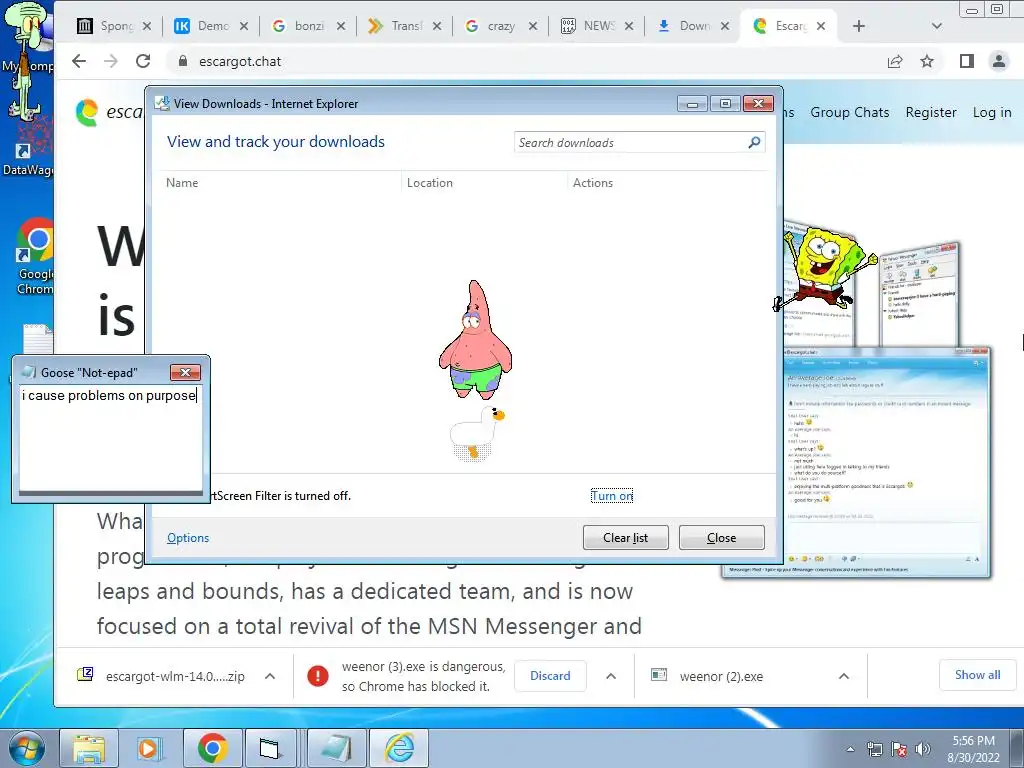This screenshot has height=768, width=1024.
Task: Open Options in View Downloads
Action: pos(188,537)
